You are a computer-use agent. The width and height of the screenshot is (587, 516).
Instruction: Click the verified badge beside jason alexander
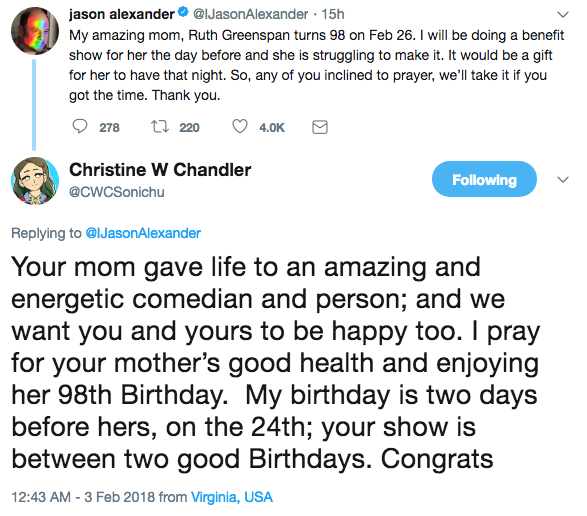183,13
